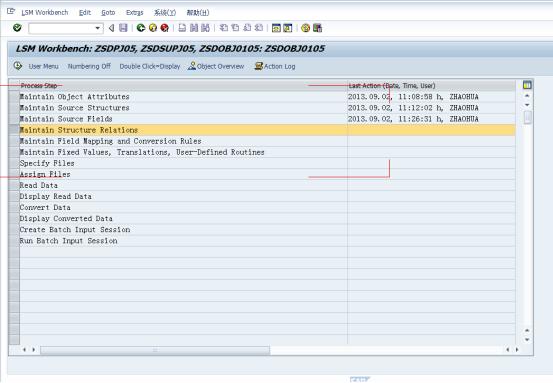Viewport: 553px width, 383px height.
Task: Open the Object Overview
Action: tap(216, 66)
